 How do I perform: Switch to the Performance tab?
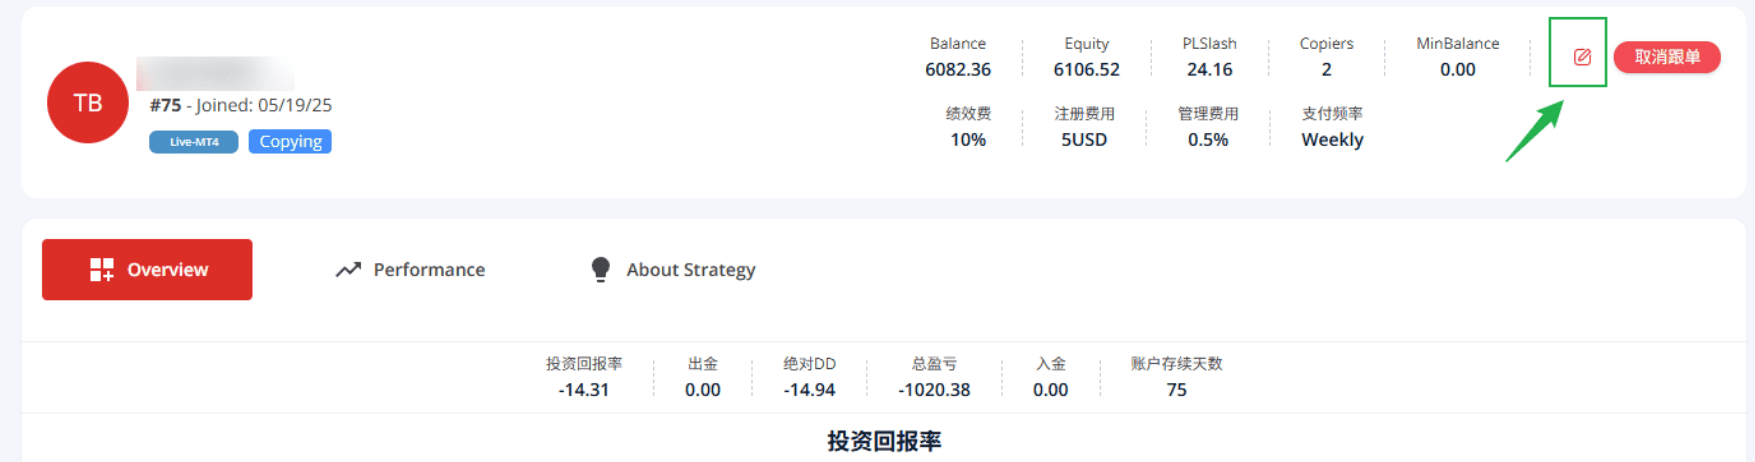click(410, 270)
